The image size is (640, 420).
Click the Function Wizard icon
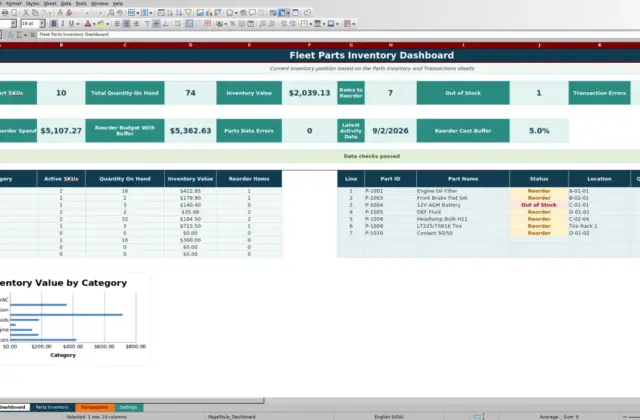pos(10,35)
